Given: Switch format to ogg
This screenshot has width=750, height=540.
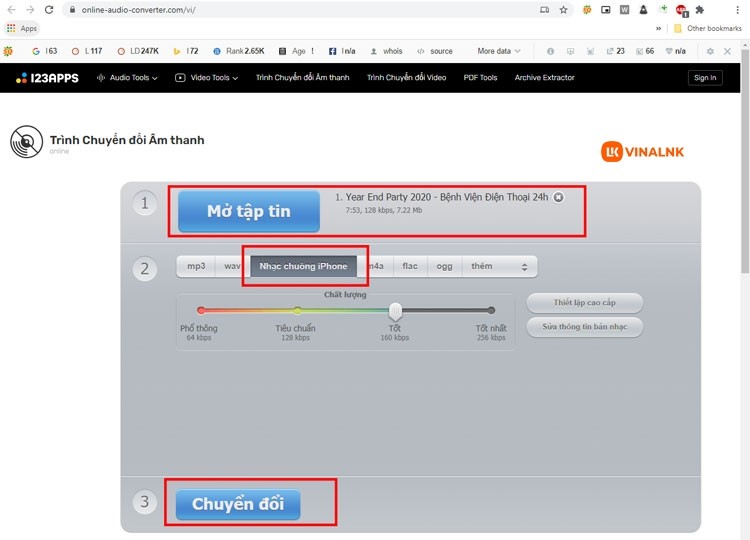Looking at the screenshot, I should click(444, 266).
